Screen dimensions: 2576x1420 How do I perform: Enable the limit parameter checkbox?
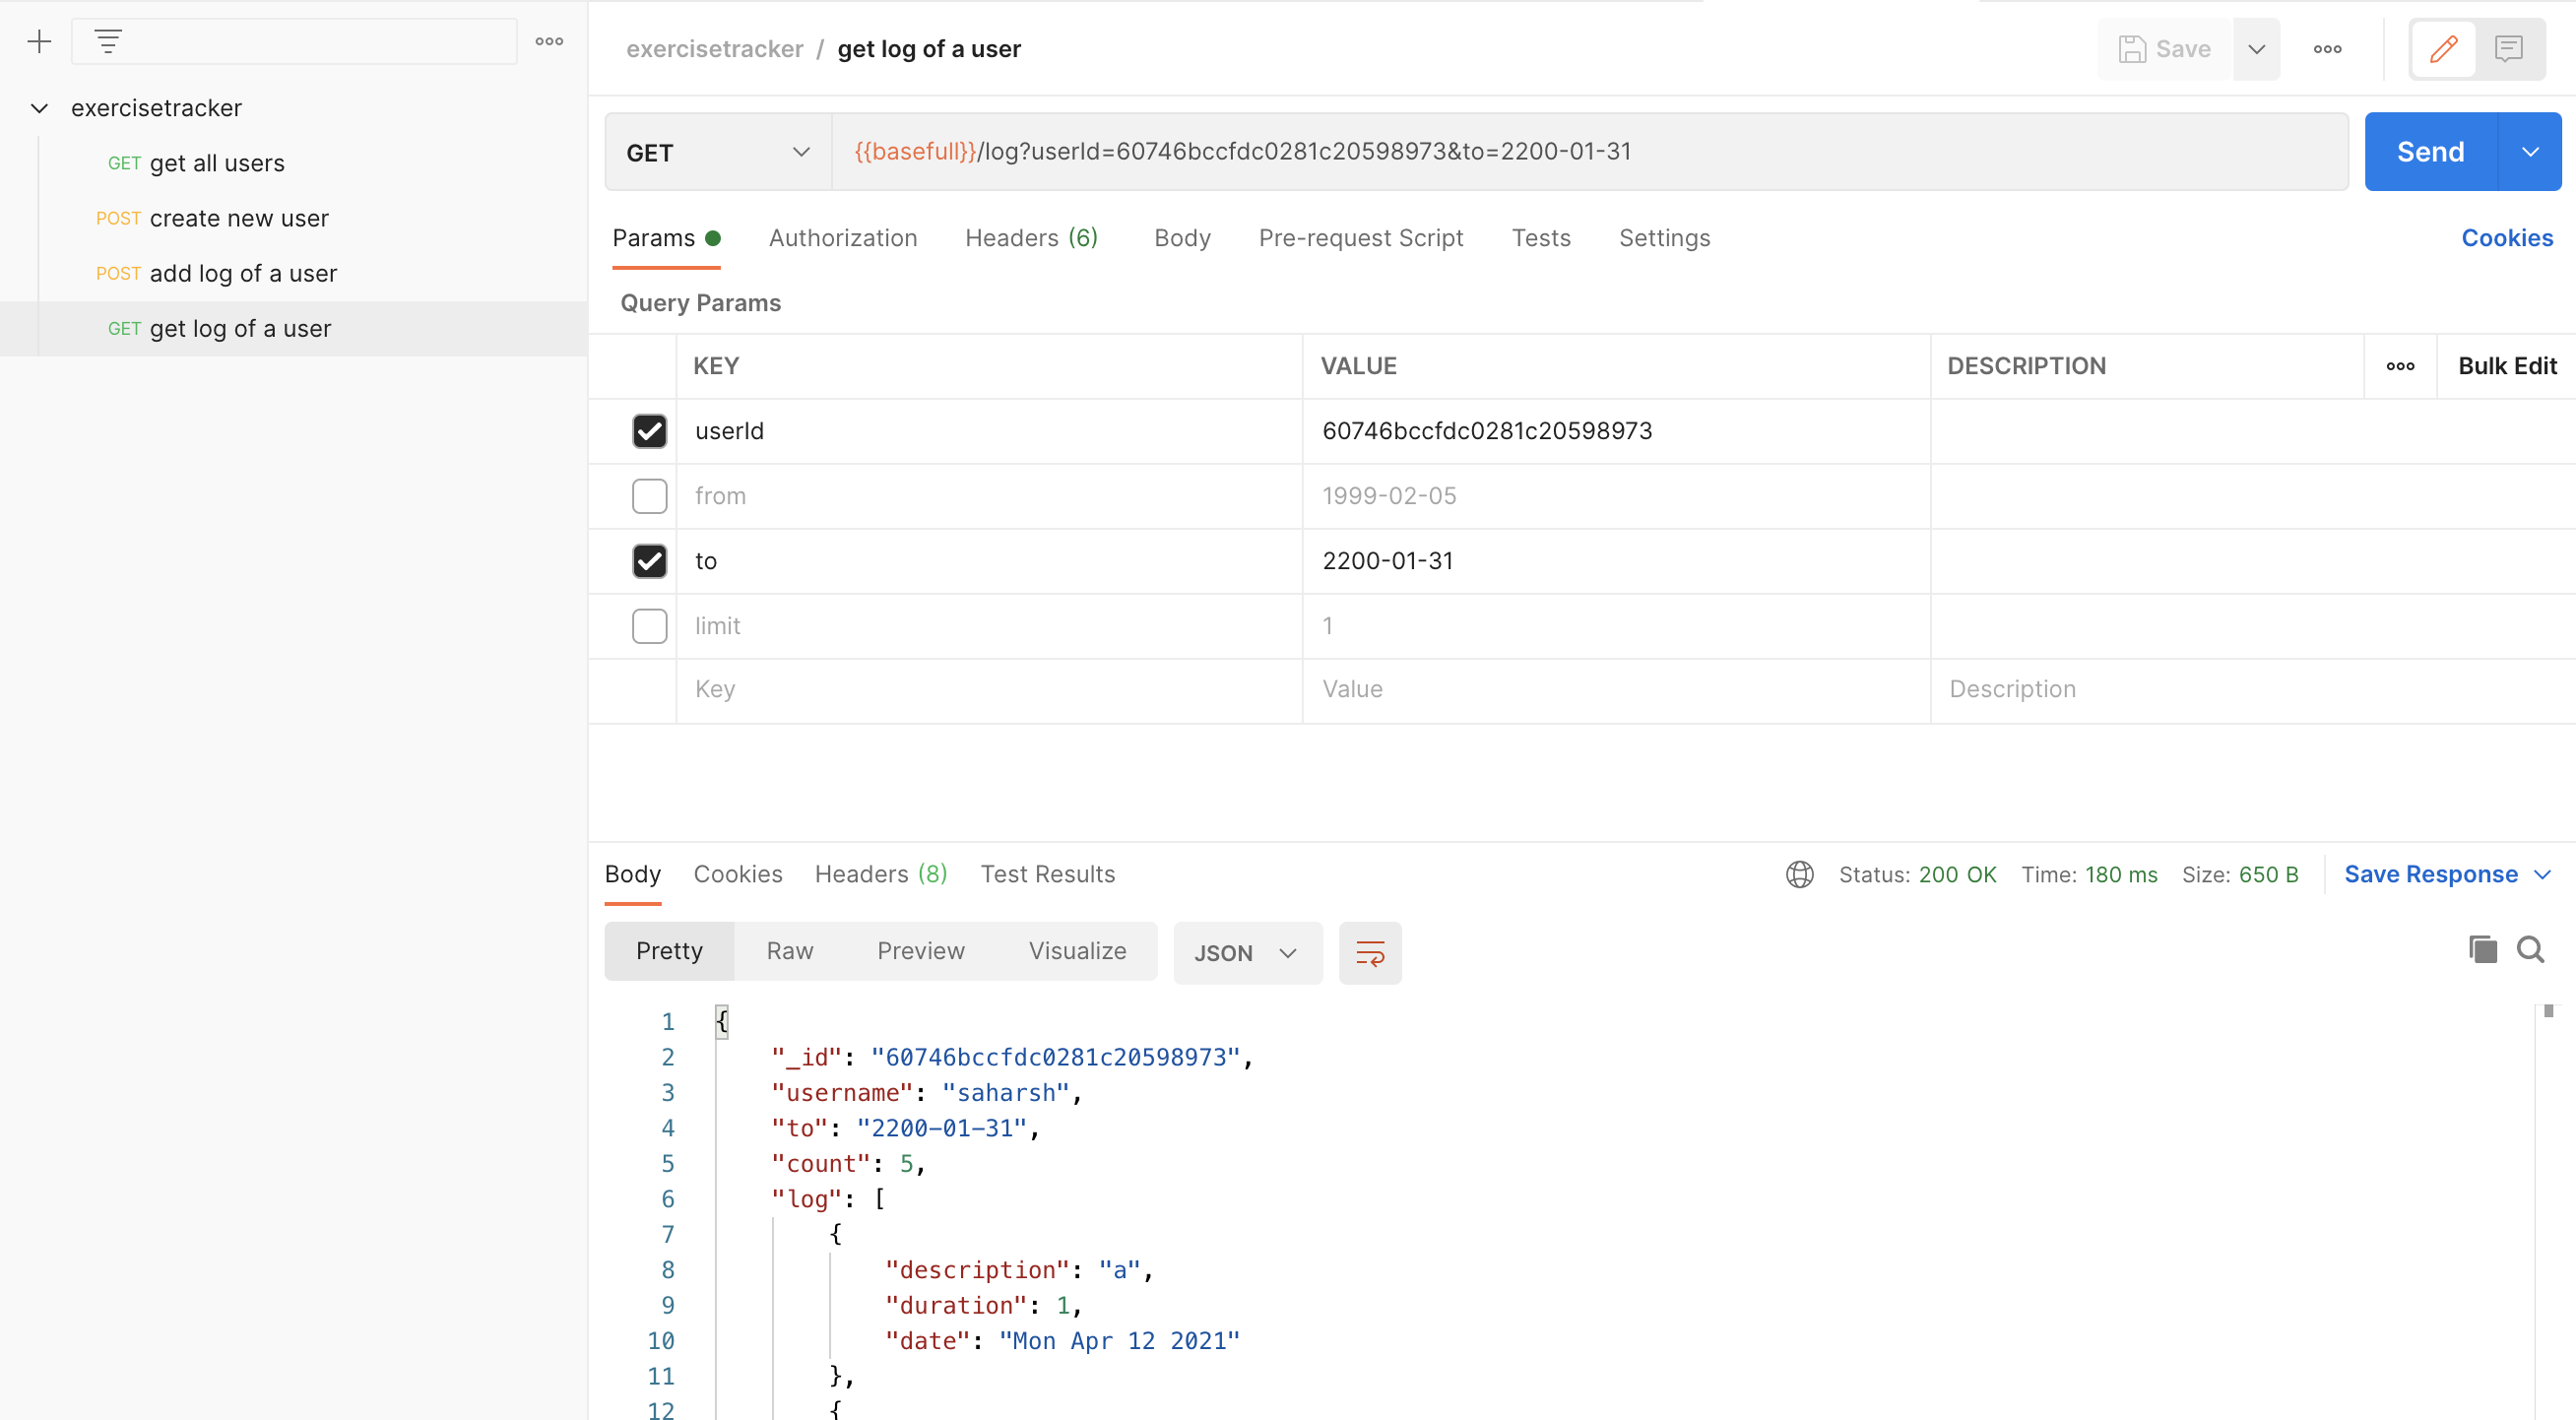click(650, 626)
